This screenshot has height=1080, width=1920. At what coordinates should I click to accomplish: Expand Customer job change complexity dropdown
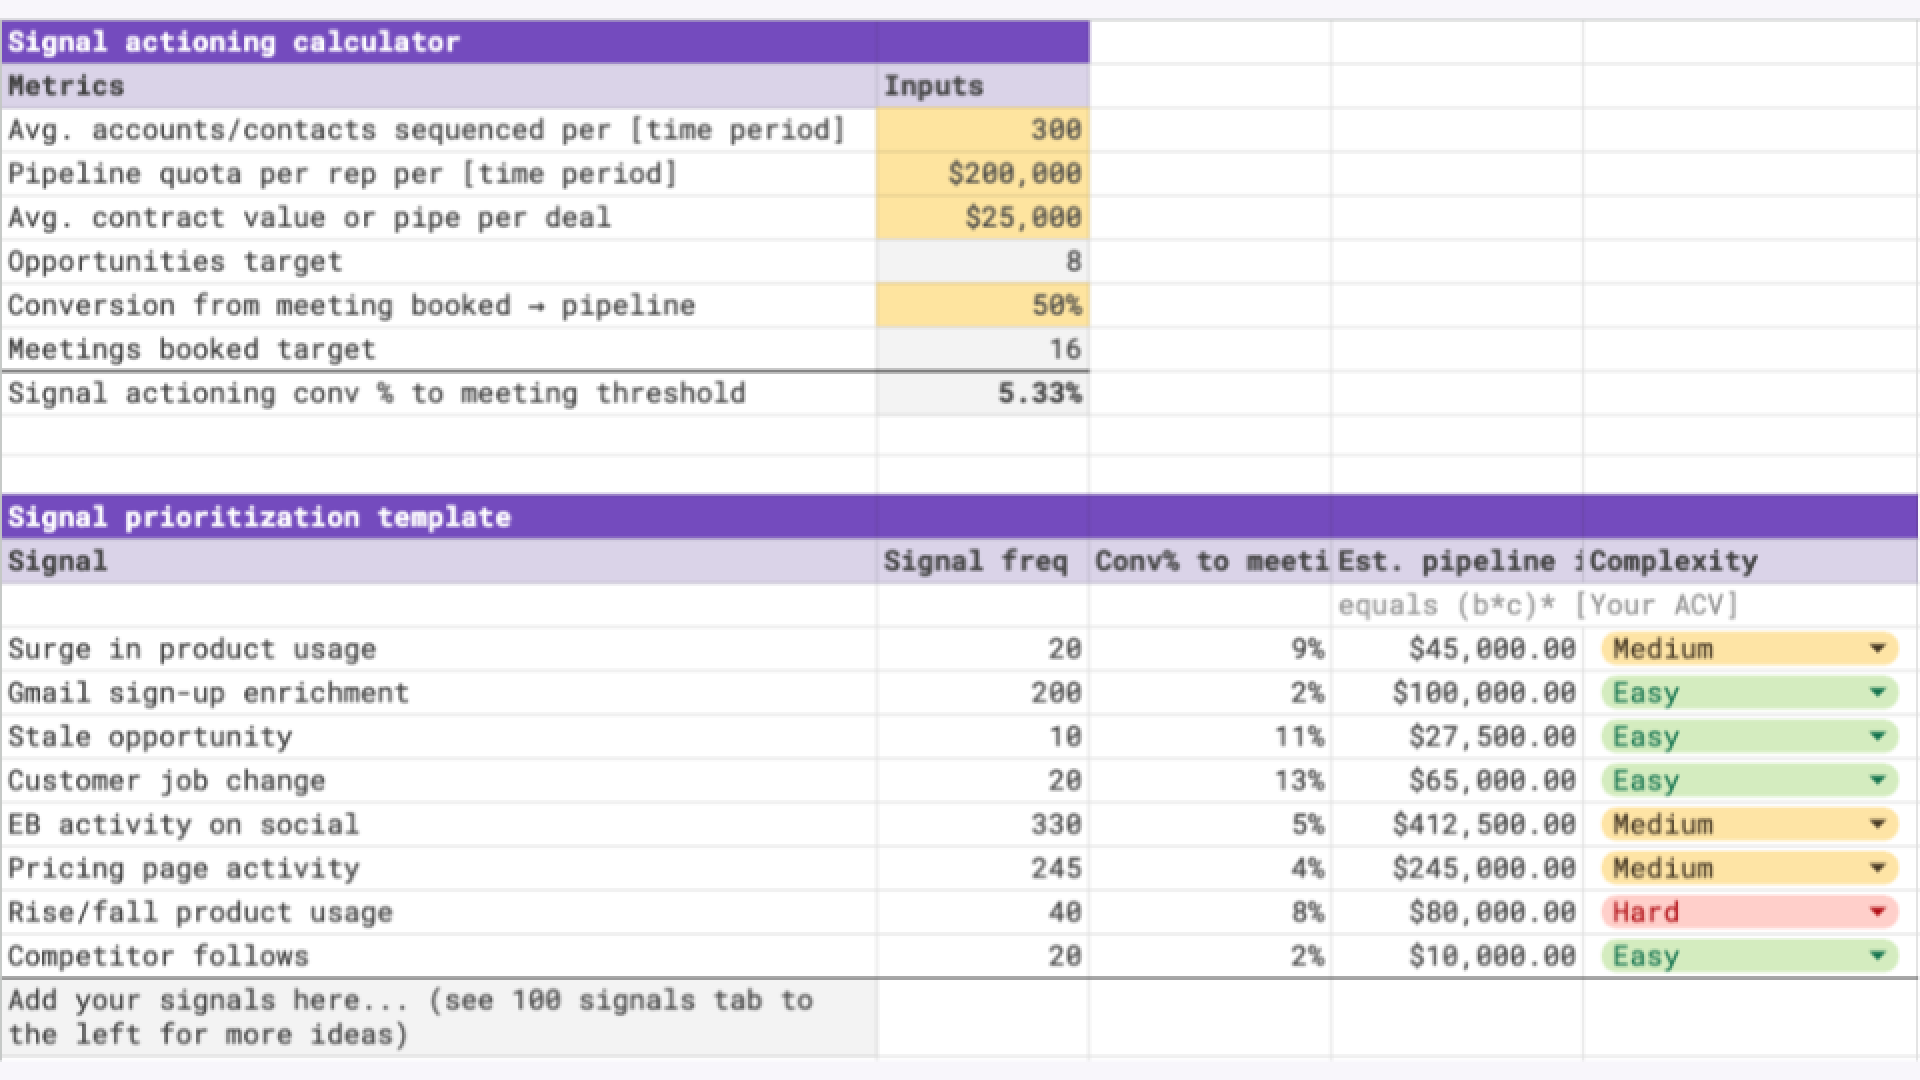click(1877, 781)
